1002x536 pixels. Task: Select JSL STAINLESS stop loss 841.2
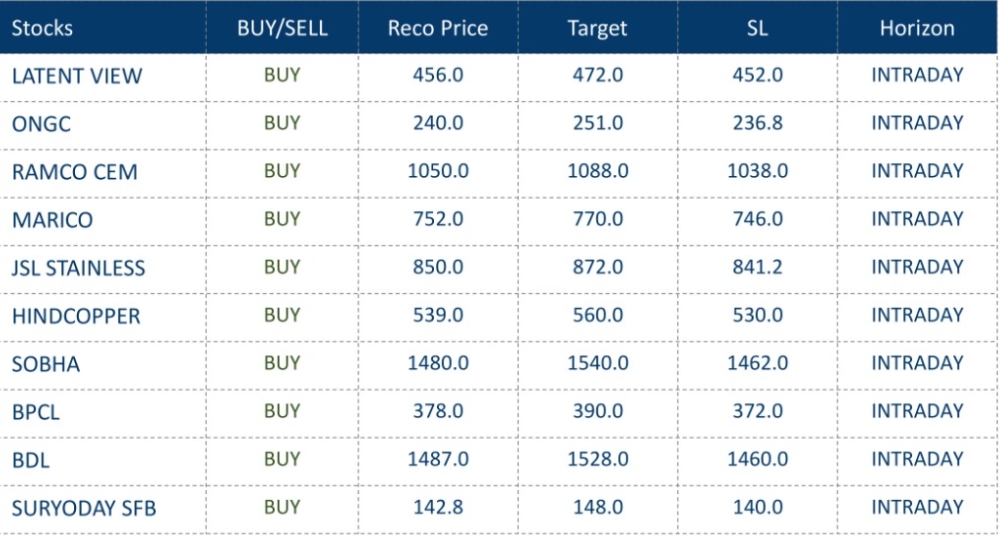point(757,267)
